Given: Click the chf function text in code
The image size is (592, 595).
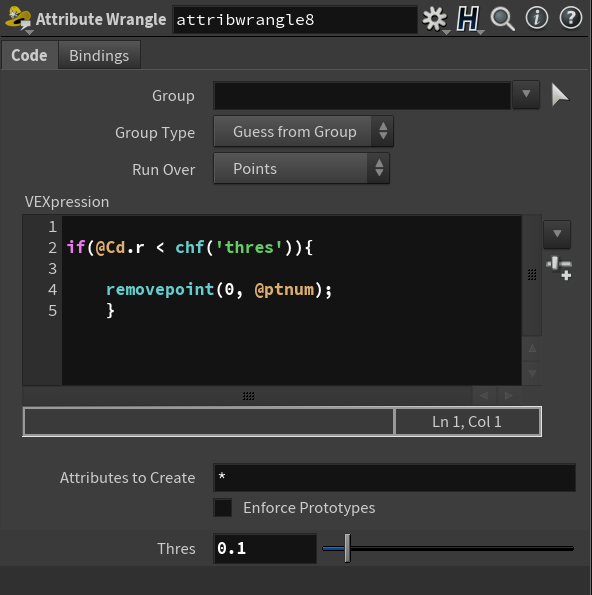Looking at the screenshot, I should click(x=190, y=247).
